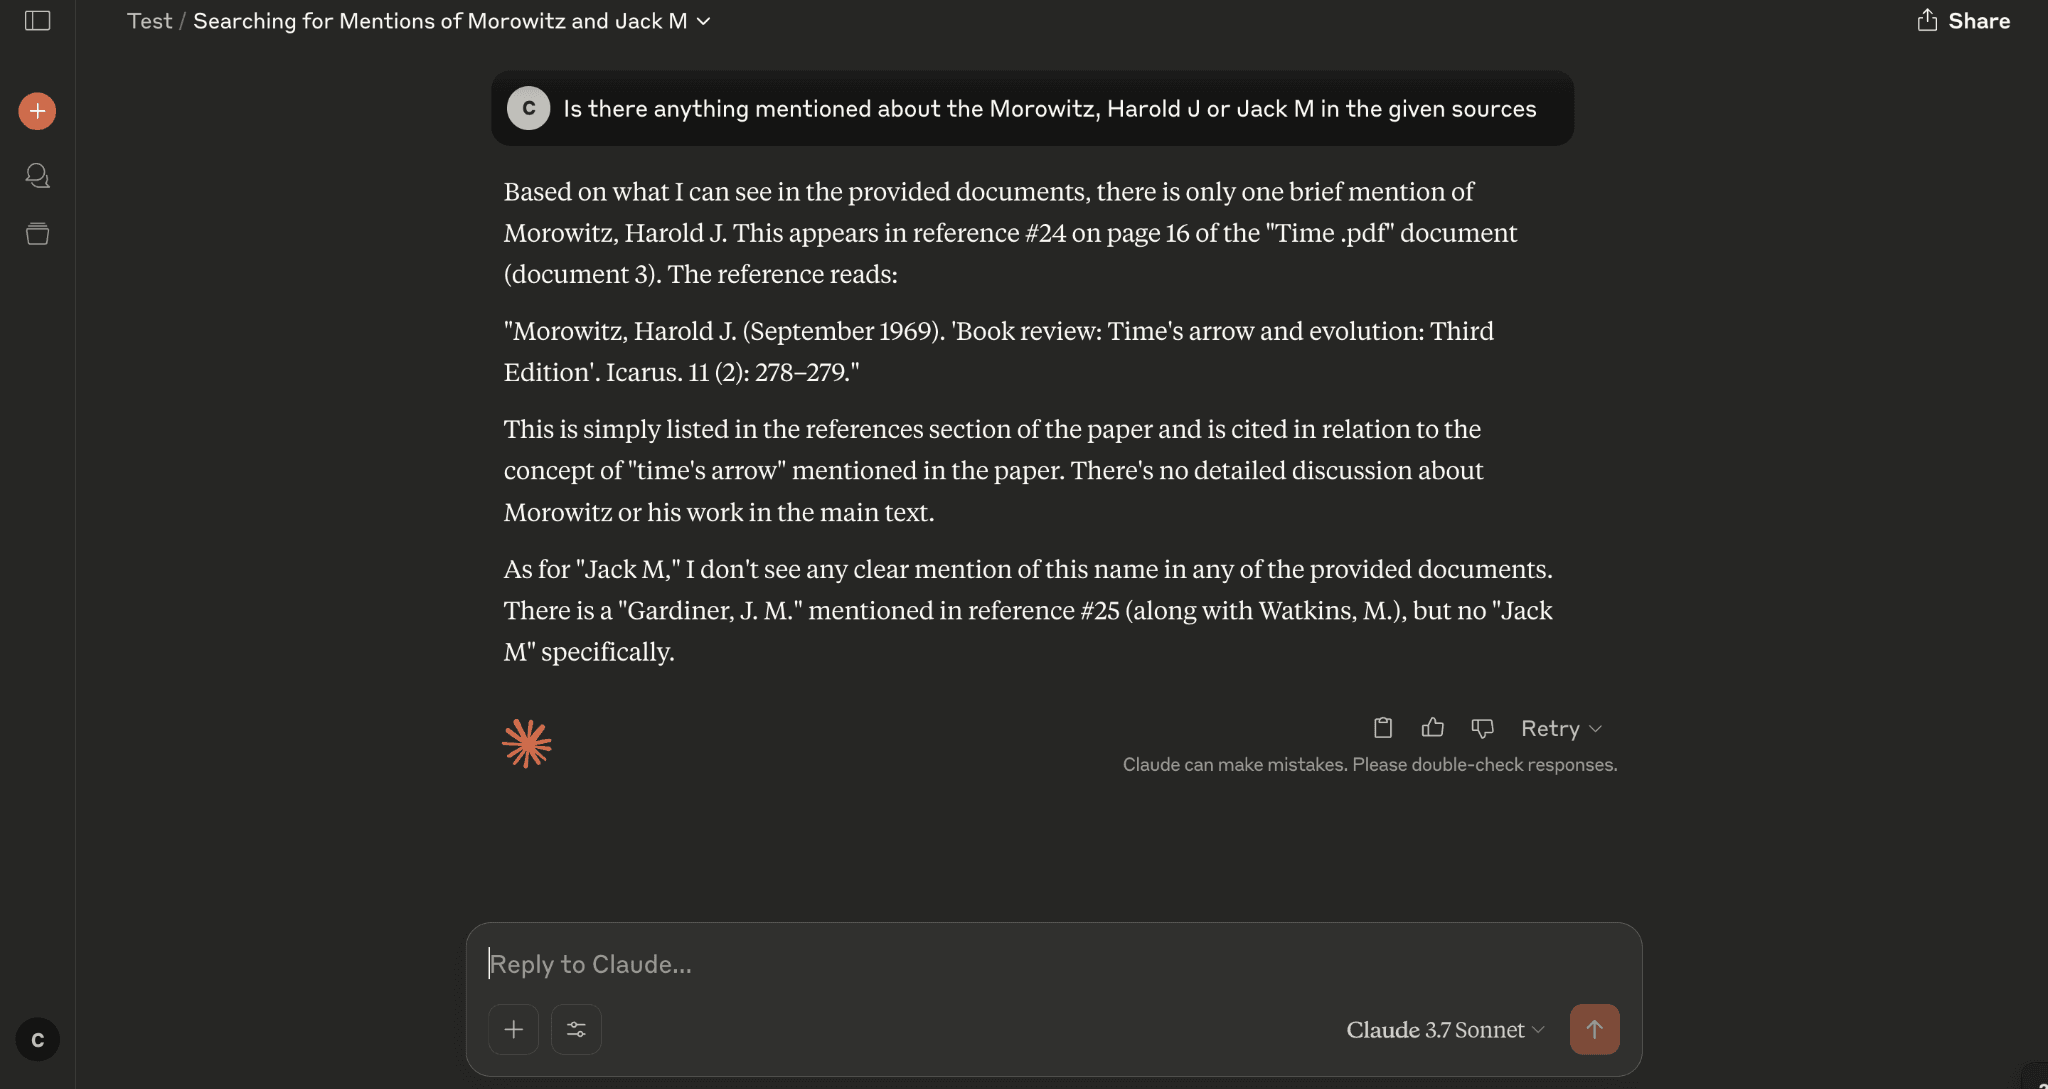Screen dimensions: 2048x1089
Task: Click the user avatar in the message
Action: 528,108
